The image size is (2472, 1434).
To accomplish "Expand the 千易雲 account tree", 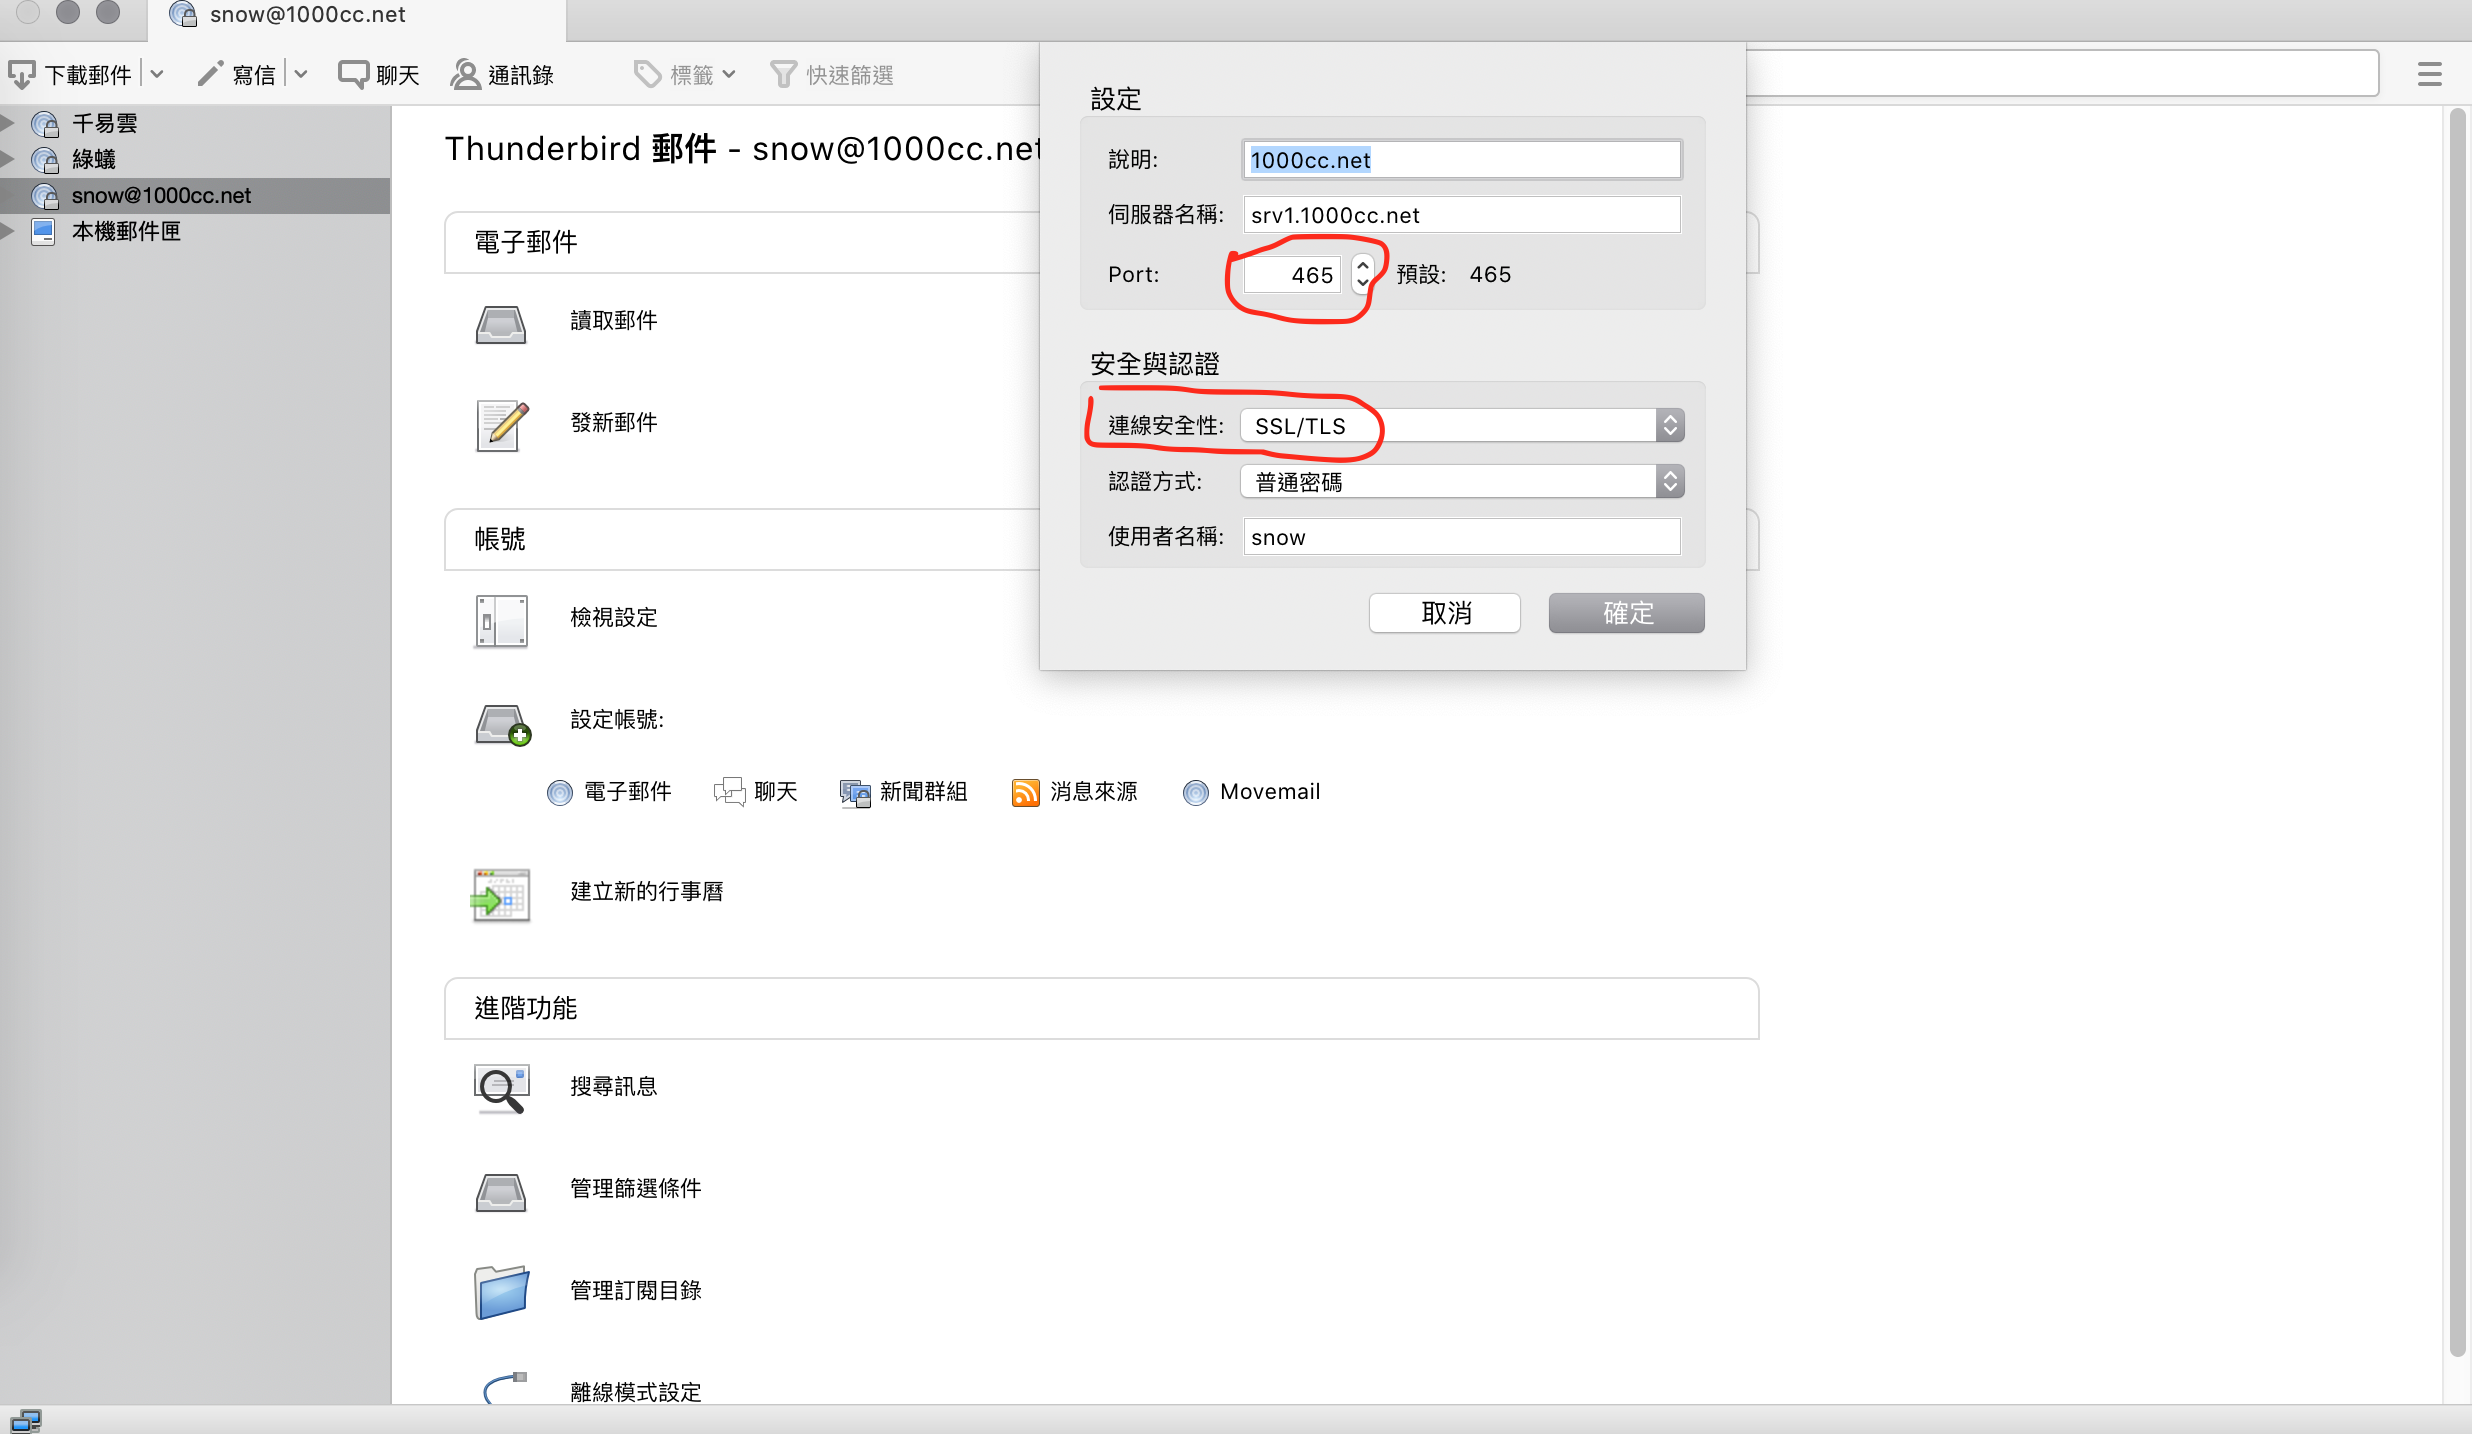I will coord(9,123).
